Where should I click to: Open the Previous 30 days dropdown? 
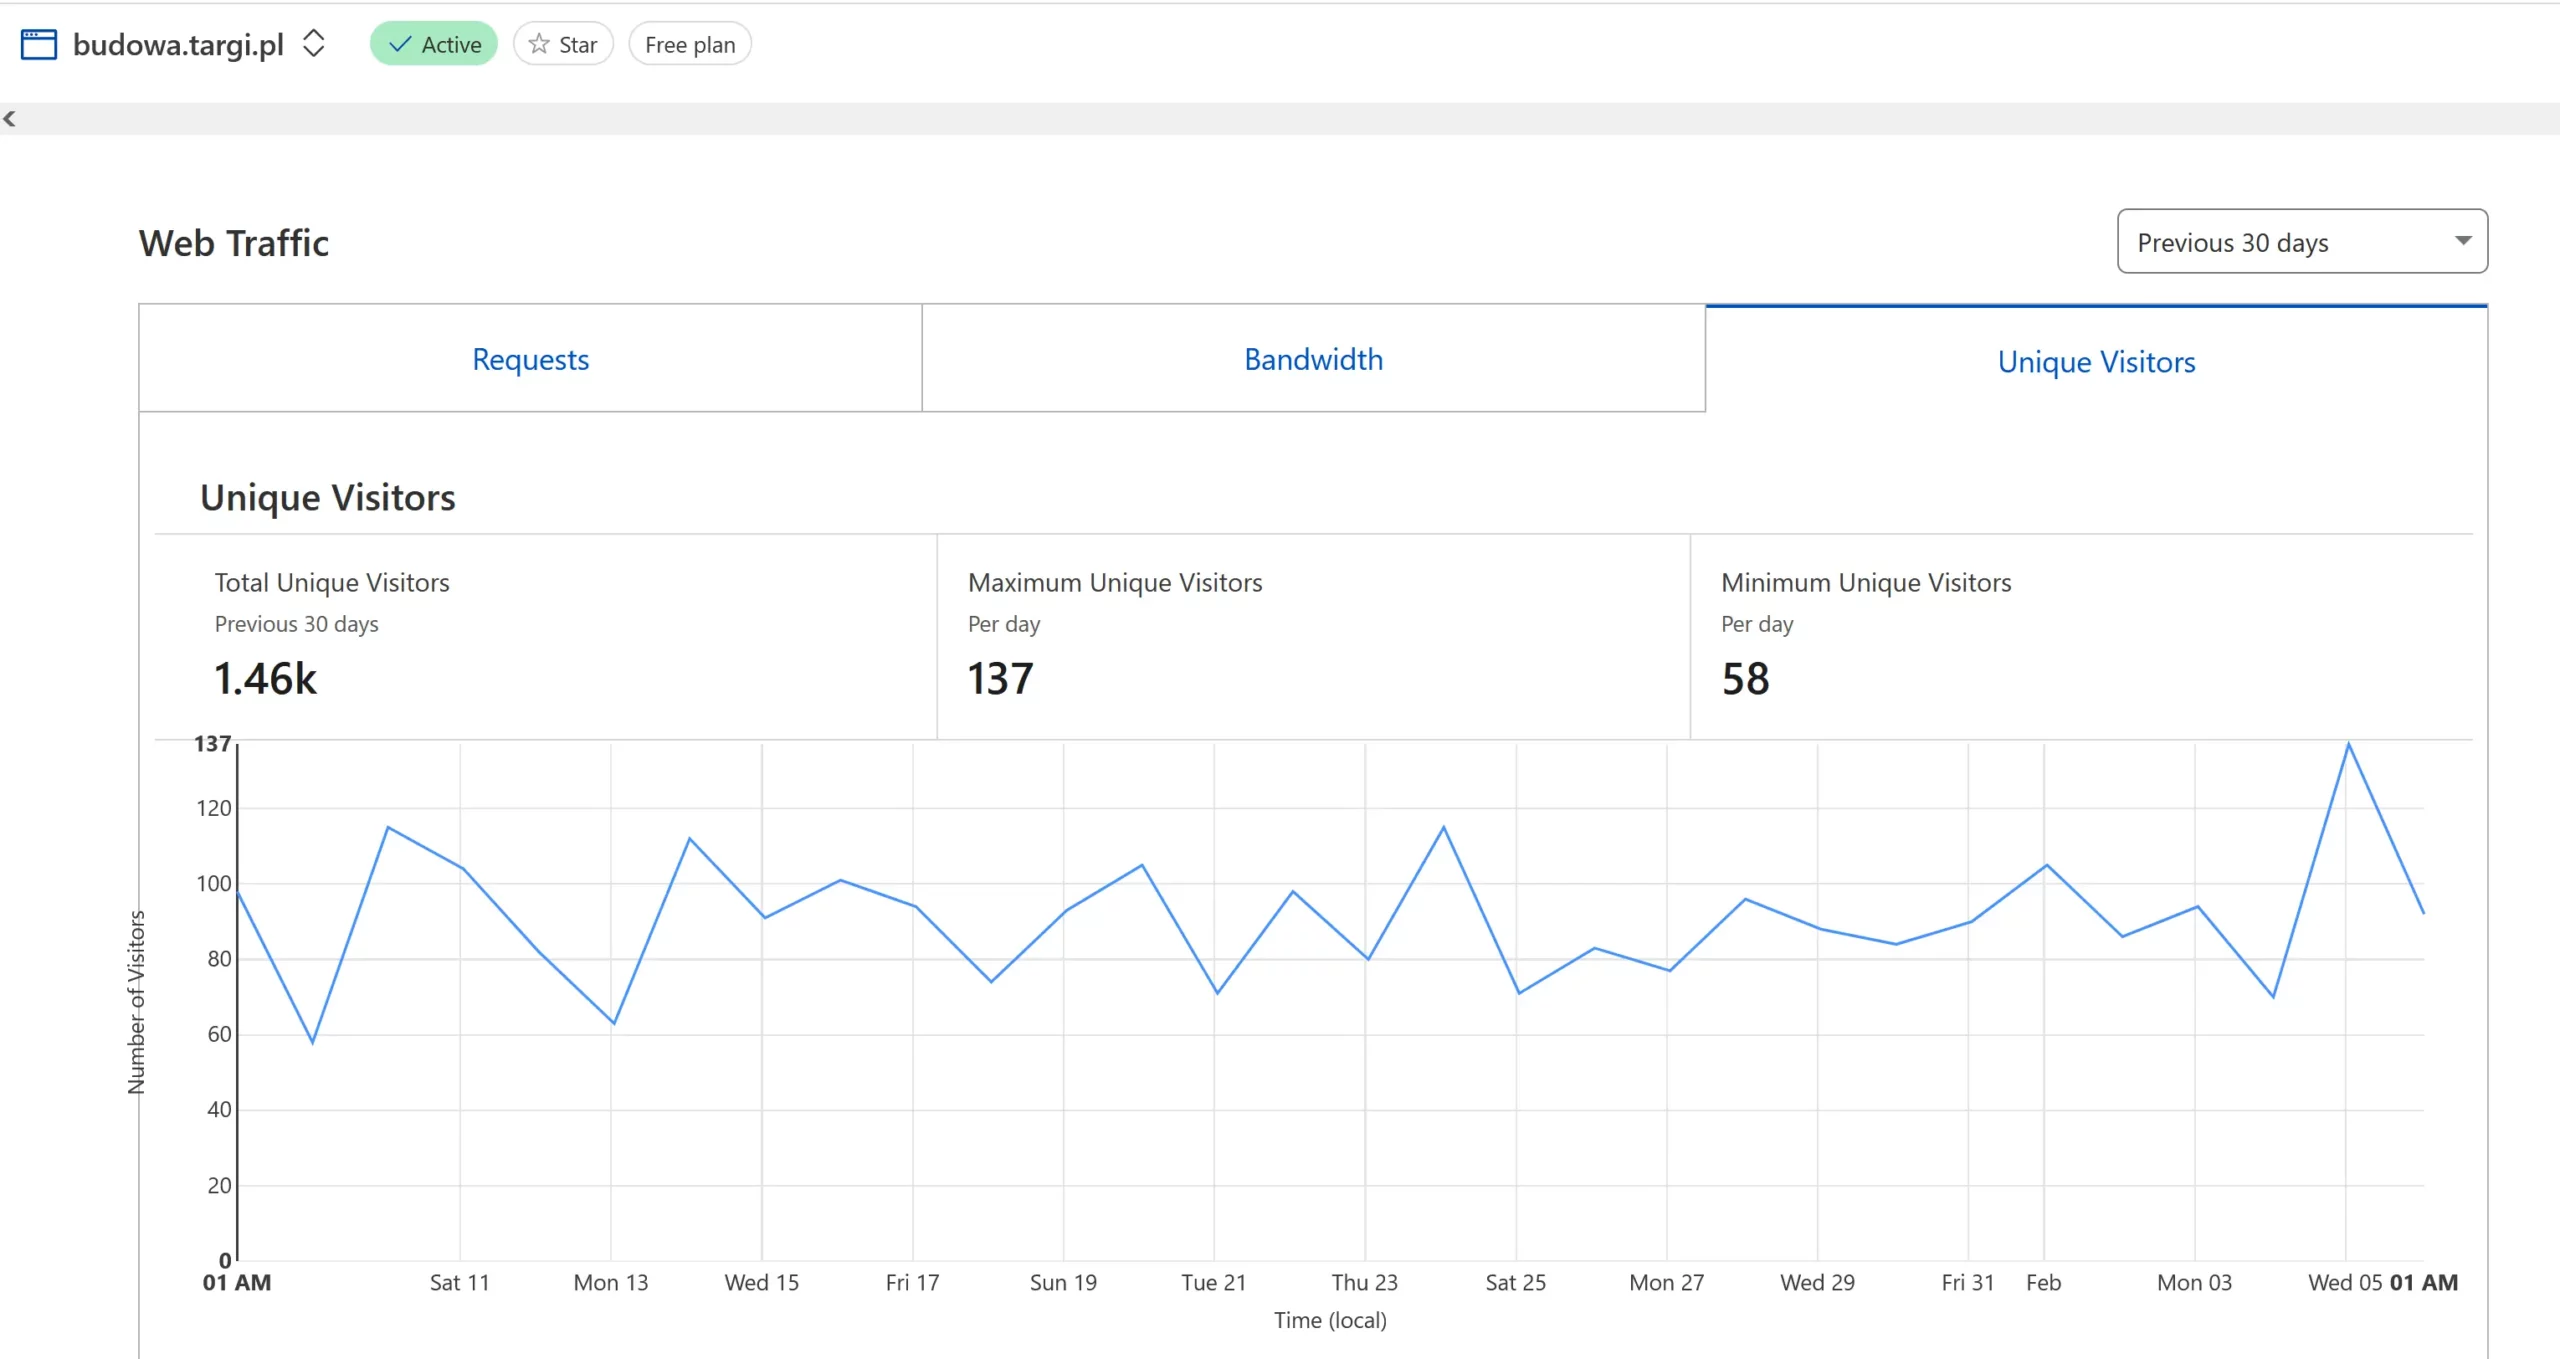point(2232,242)
